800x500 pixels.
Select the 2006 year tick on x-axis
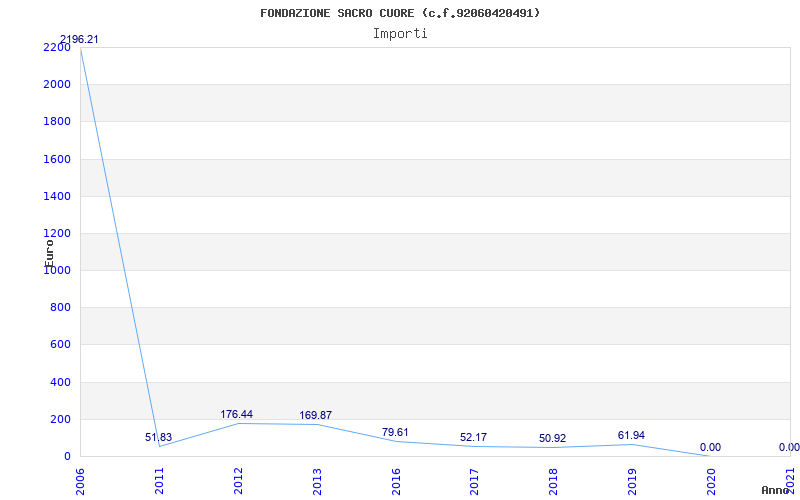click(80, 479)
